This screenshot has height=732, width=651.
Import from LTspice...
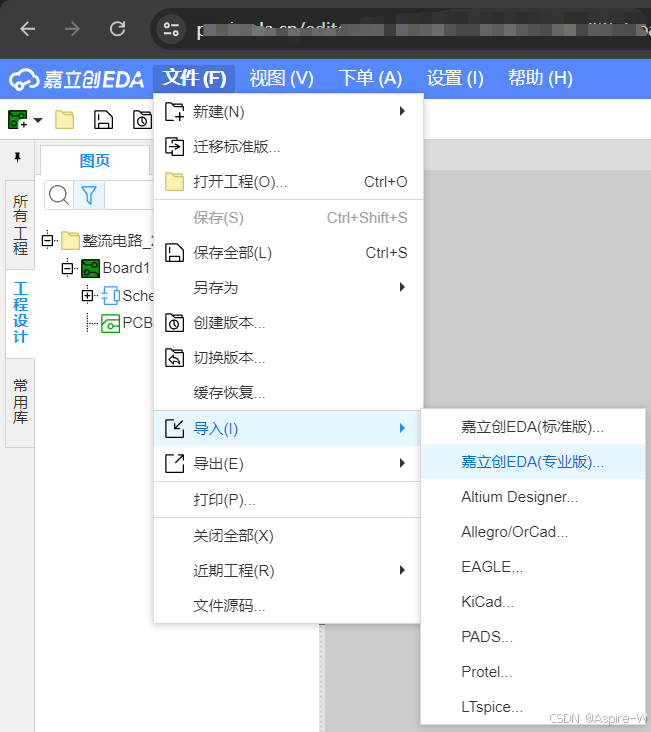tap(533, 707)
